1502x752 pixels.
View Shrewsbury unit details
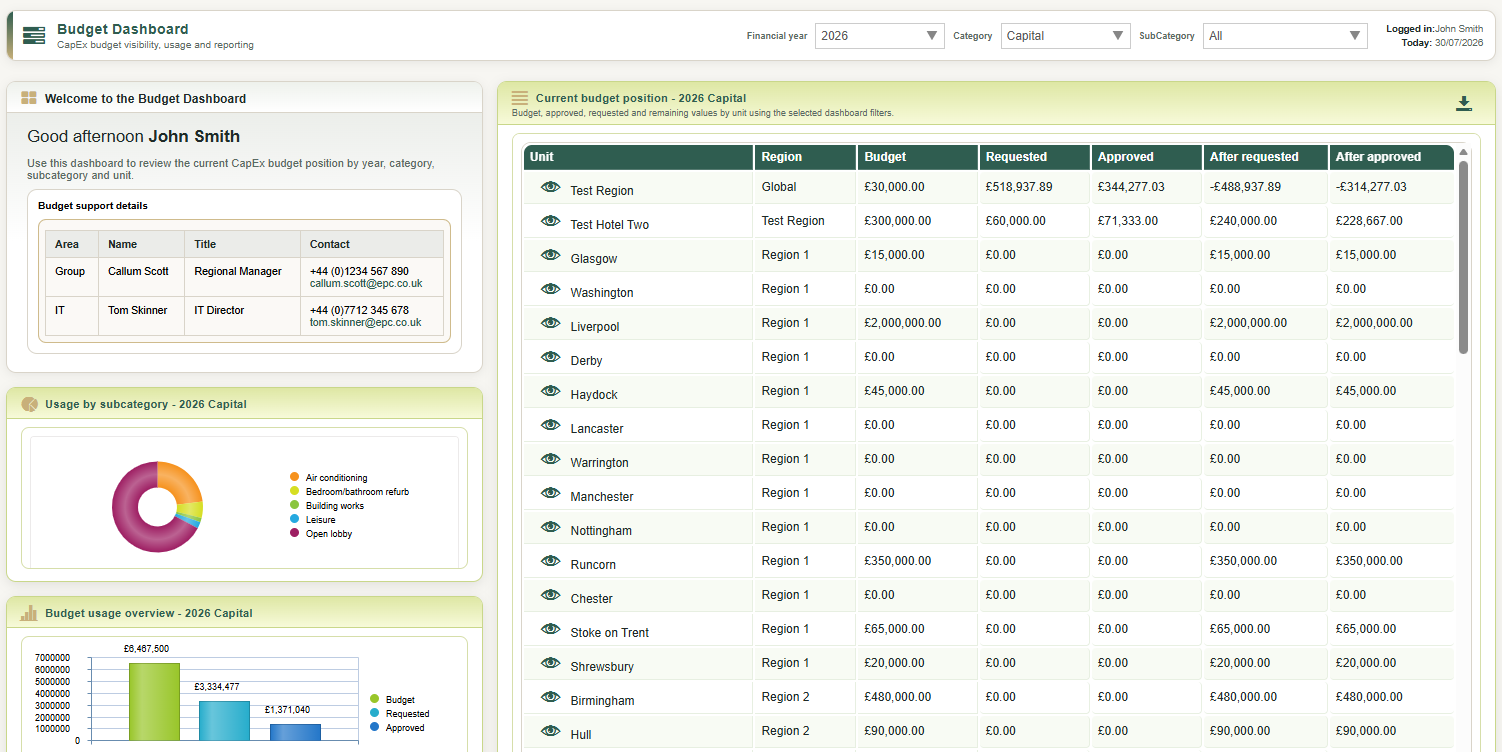click(550, 663)
